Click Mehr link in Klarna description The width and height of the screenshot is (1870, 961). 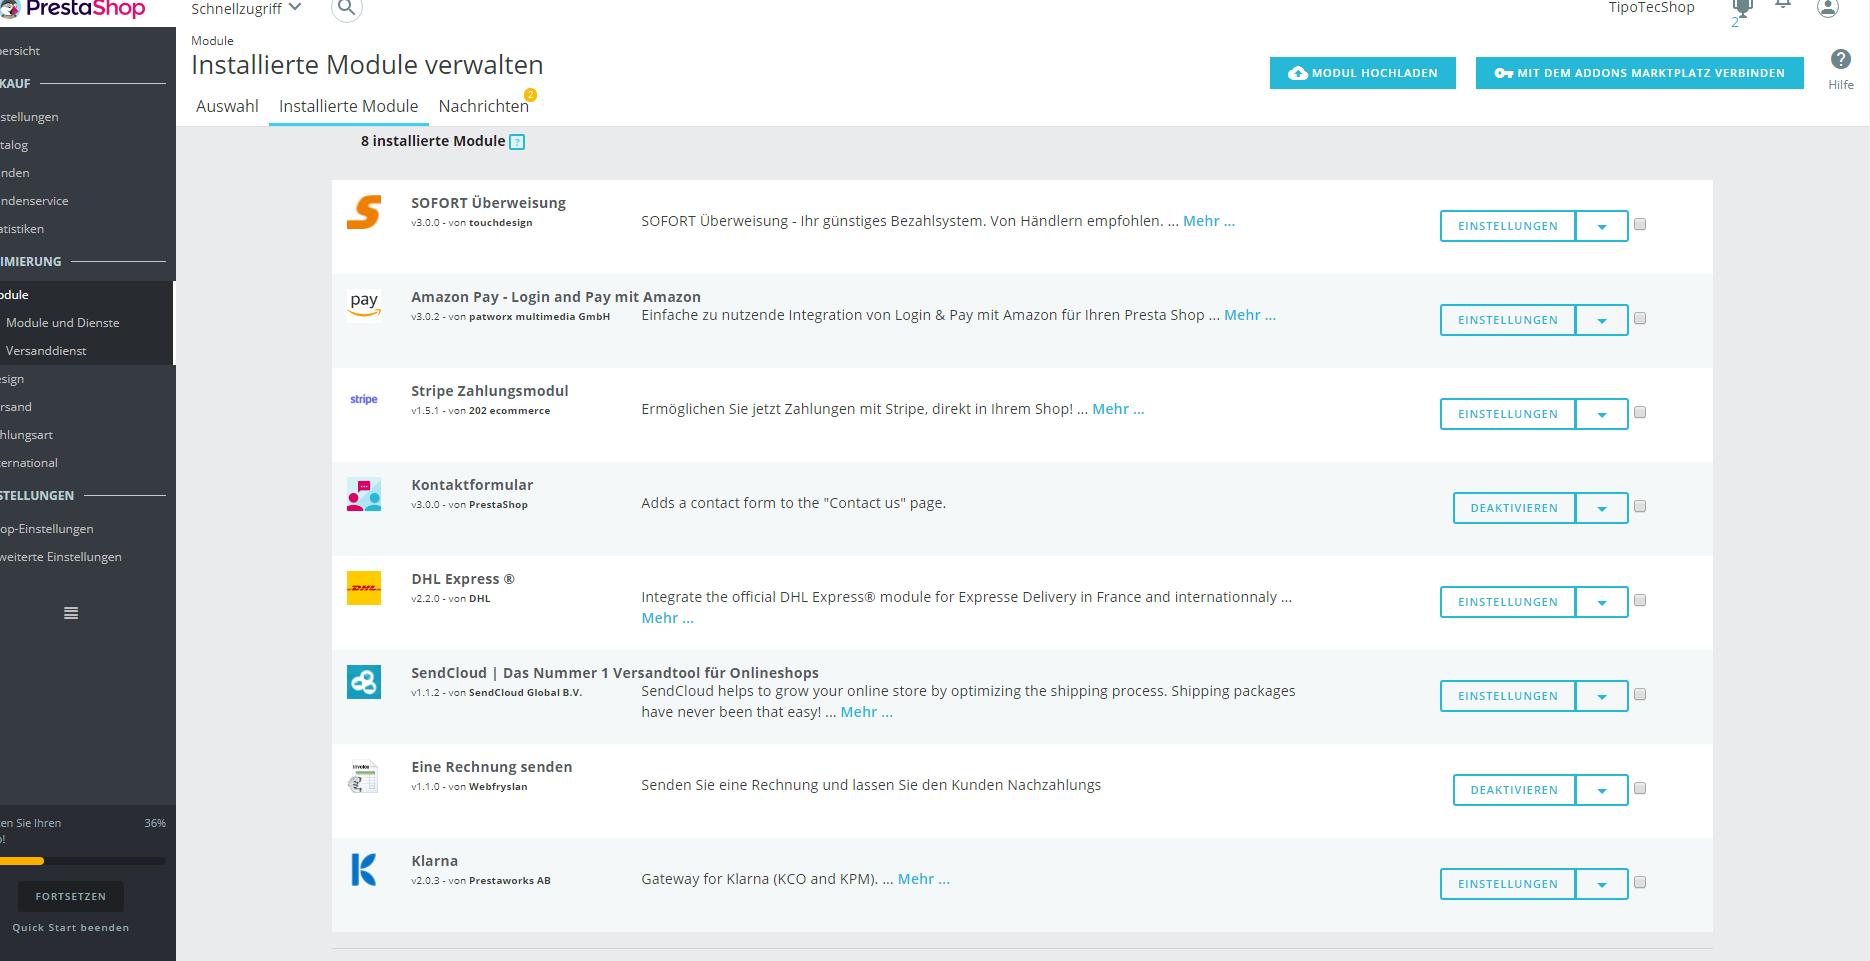[x=924, y=879]
